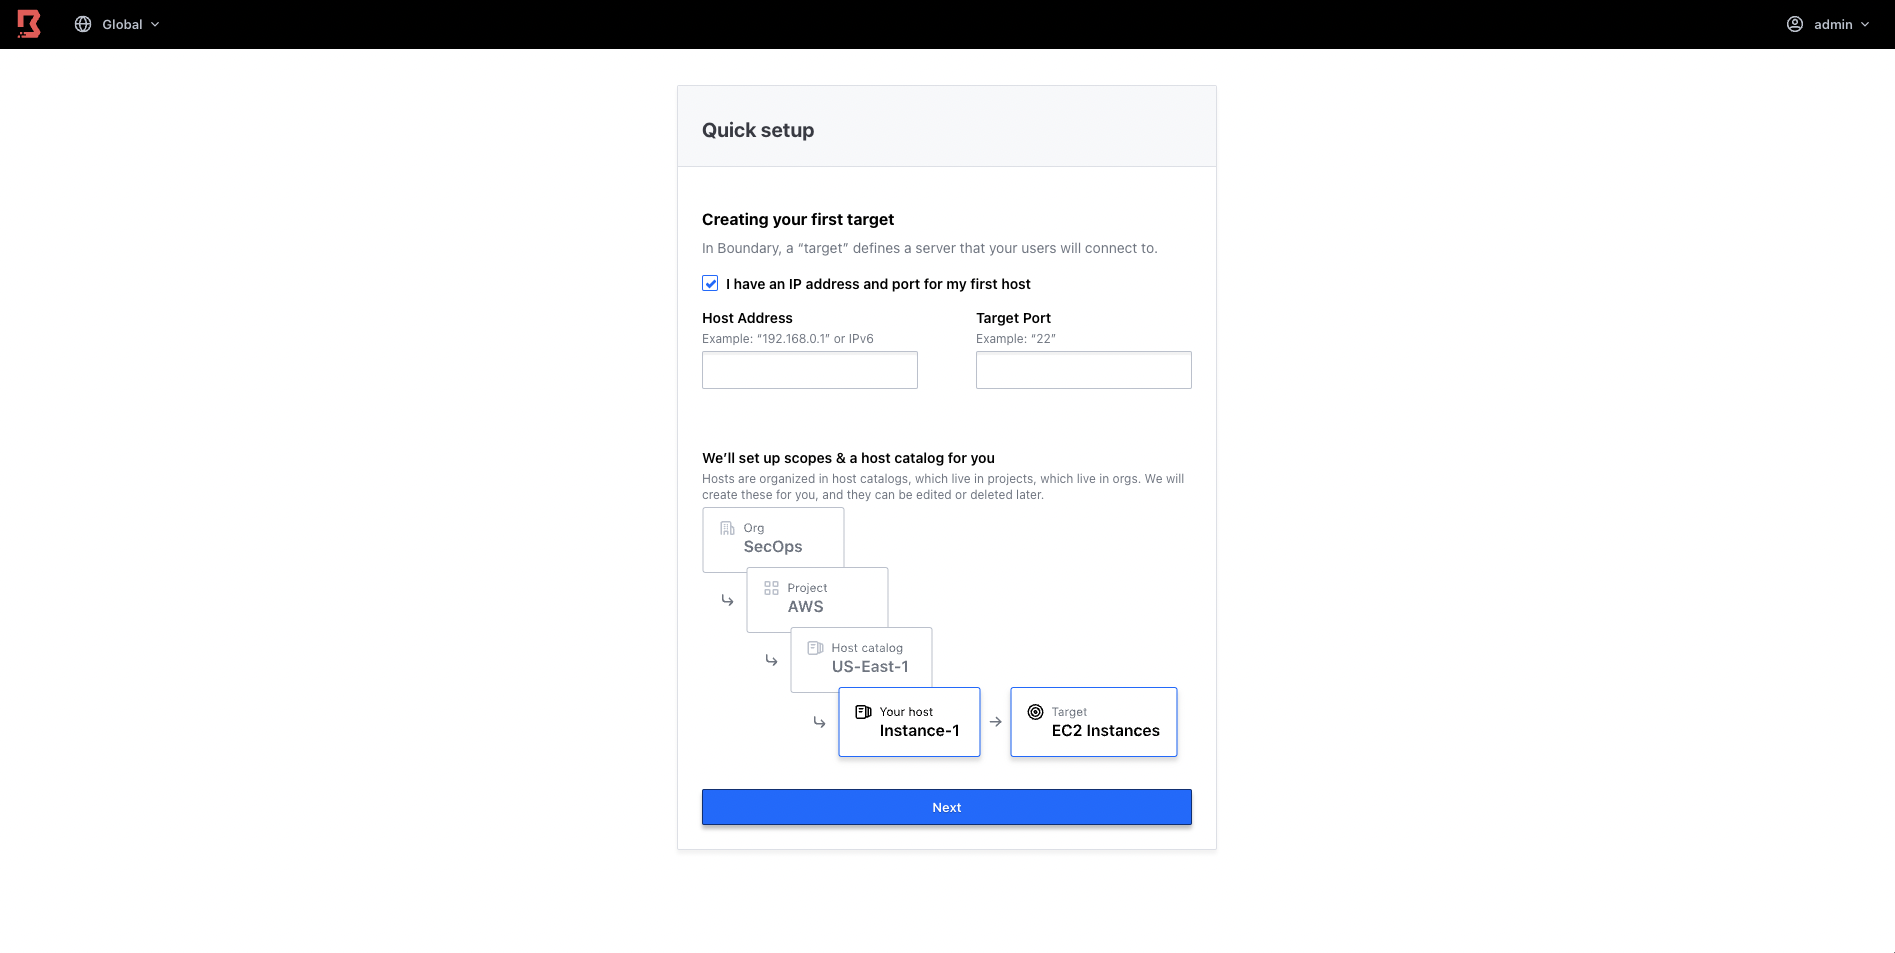
Task: Click the chevron next to Global
Action: [155, 23]
